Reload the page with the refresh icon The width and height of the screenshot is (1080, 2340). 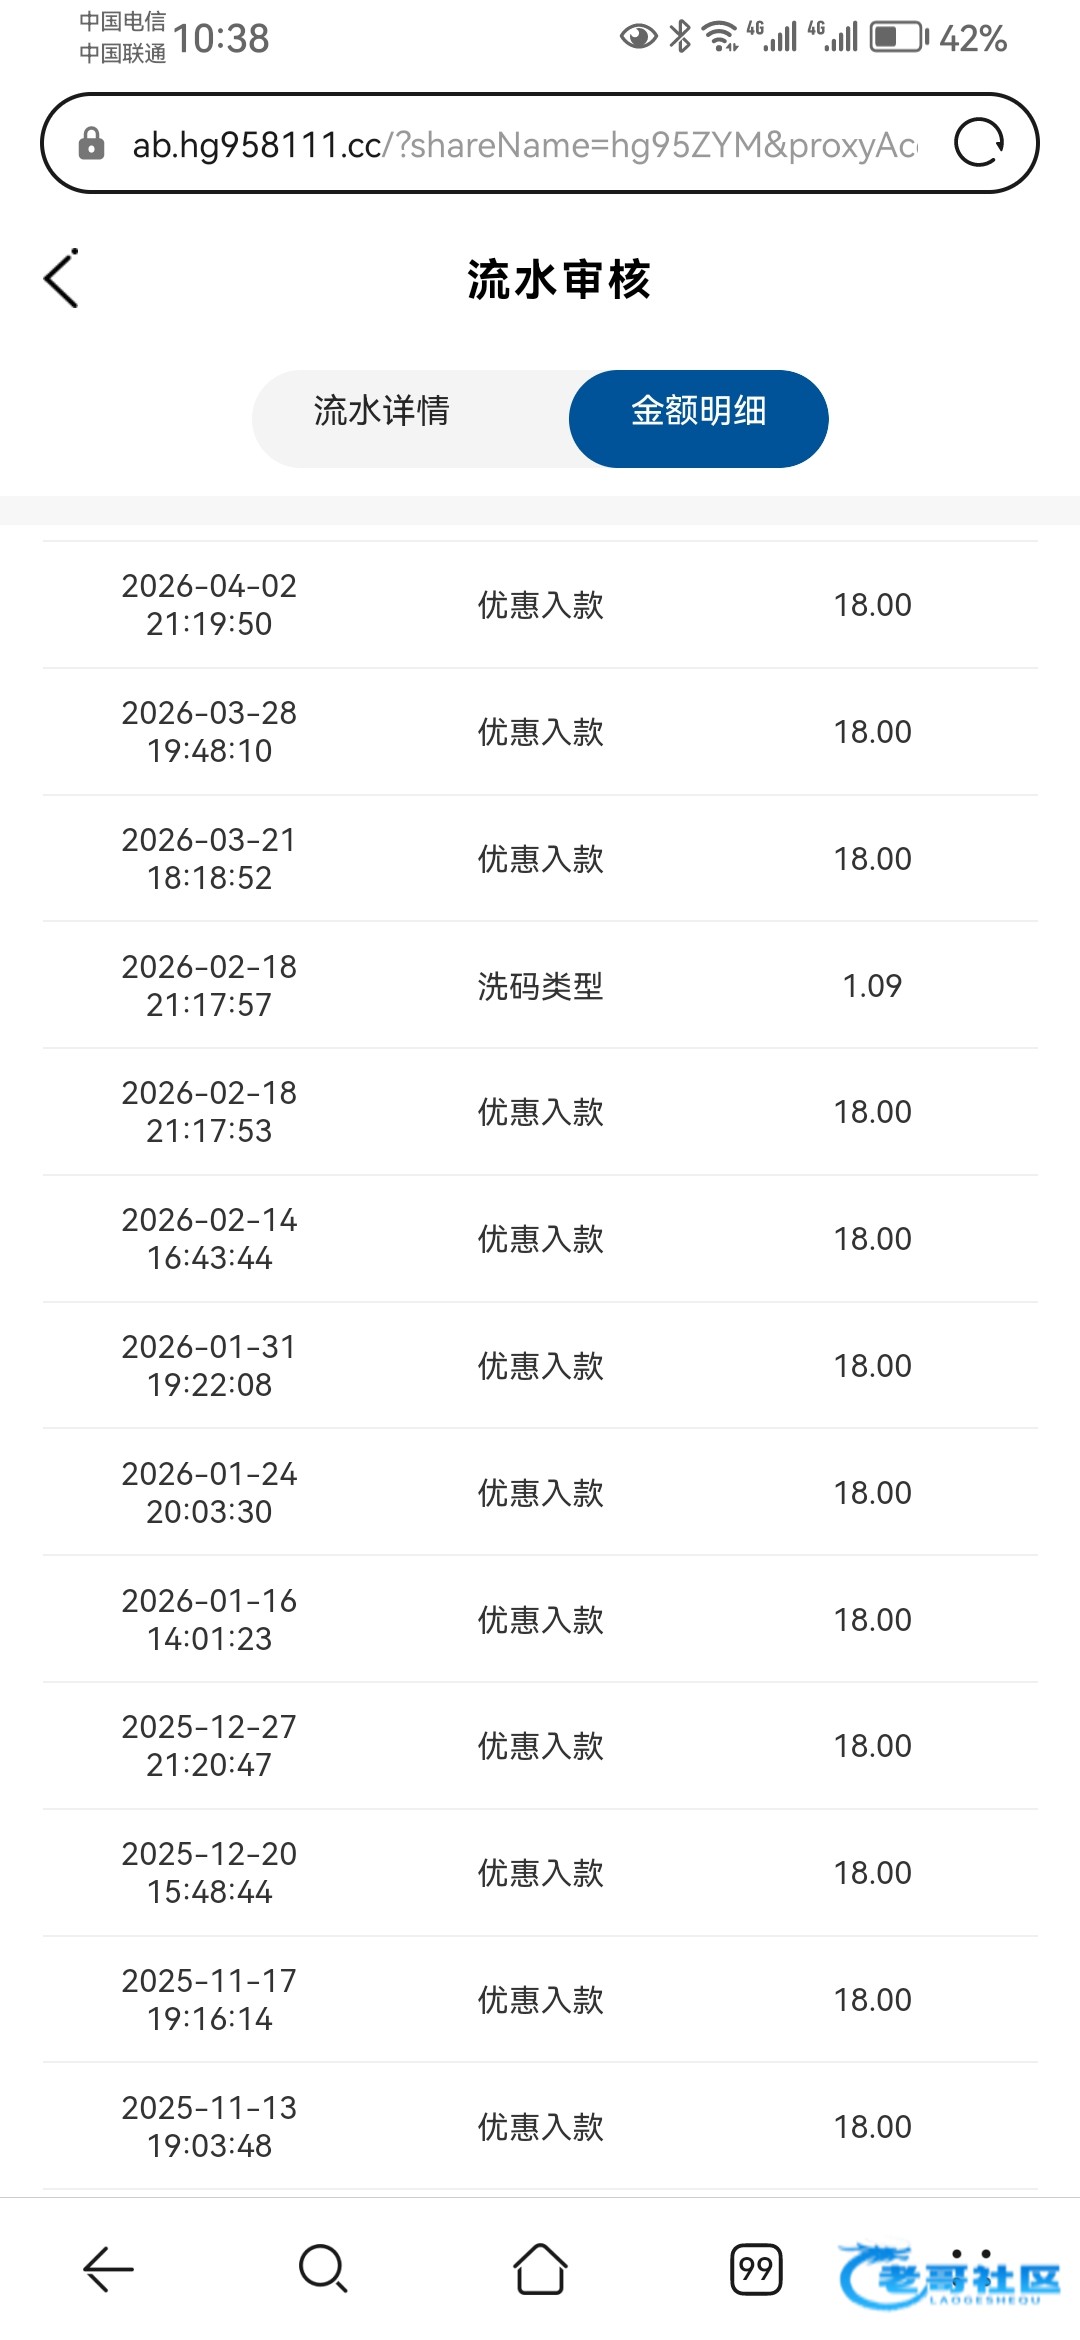point(978,143)
